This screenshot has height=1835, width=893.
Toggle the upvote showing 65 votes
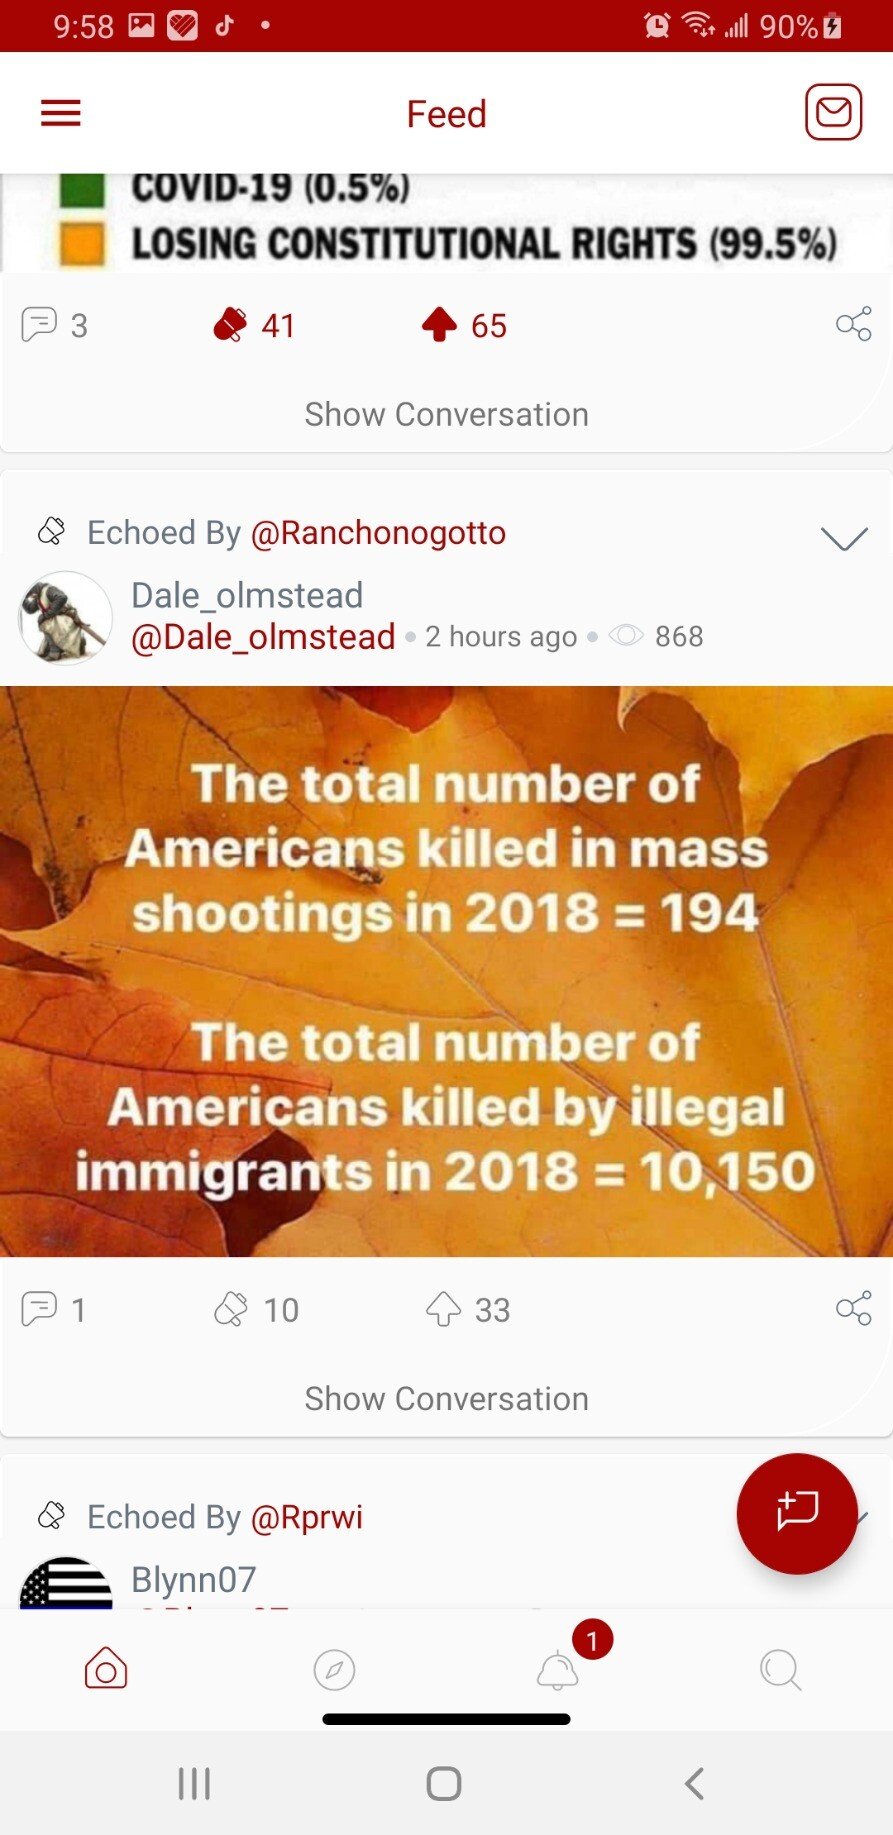[x=440, y=325]
